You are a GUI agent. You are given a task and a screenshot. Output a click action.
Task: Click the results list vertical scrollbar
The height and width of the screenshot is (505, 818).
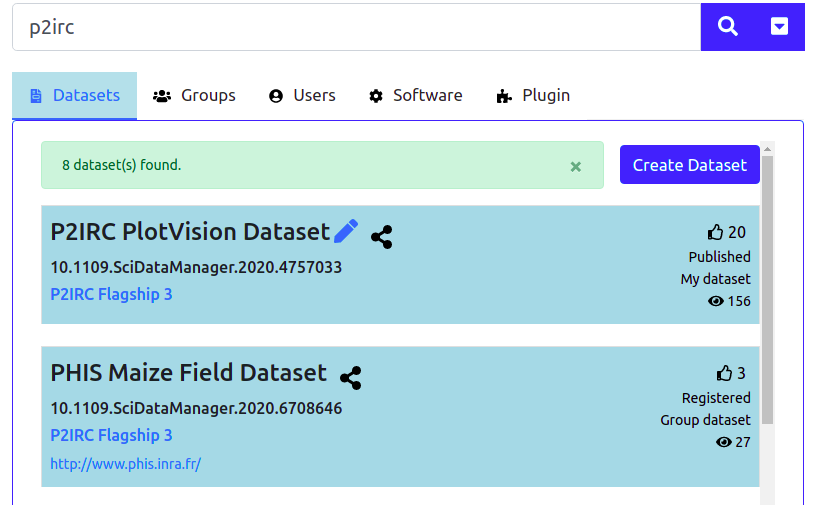767,300
